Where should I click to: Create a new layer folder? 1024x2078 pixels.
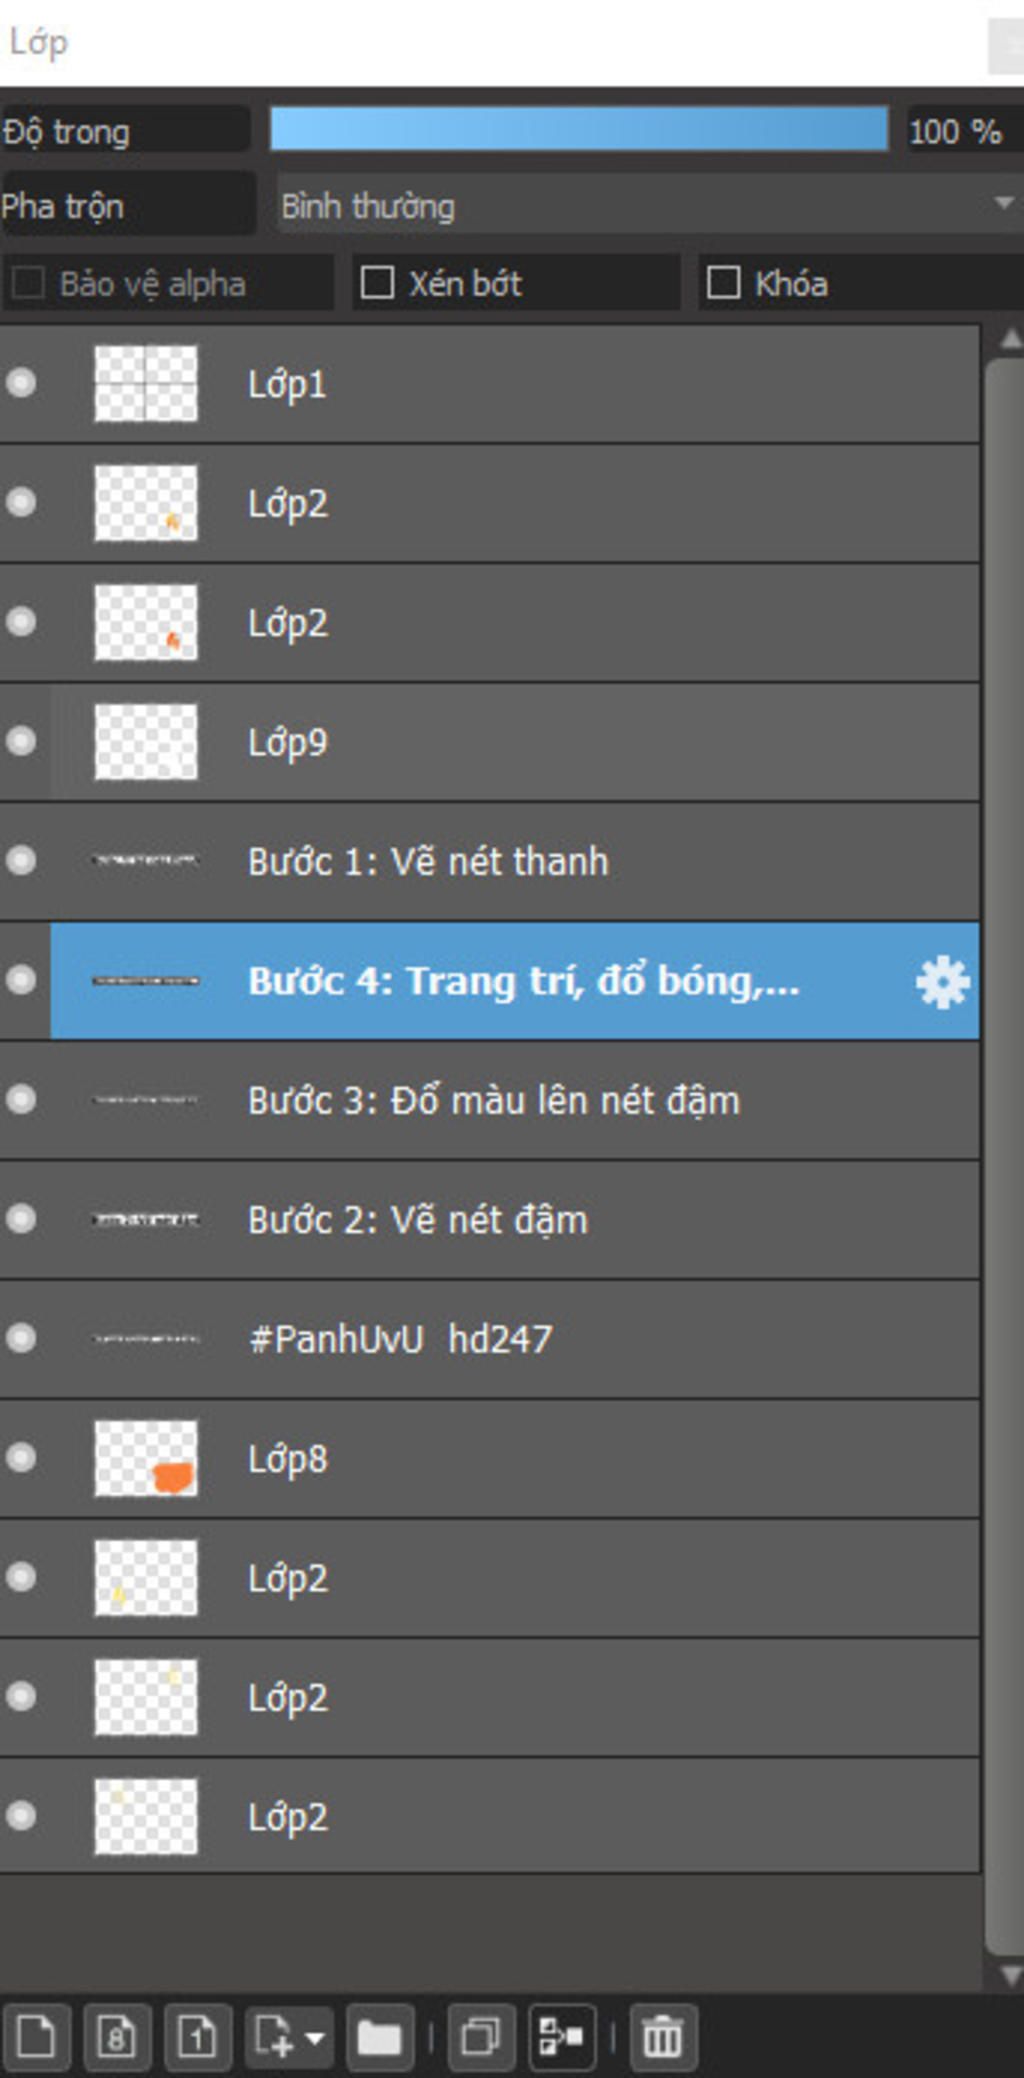[380, 2037]
